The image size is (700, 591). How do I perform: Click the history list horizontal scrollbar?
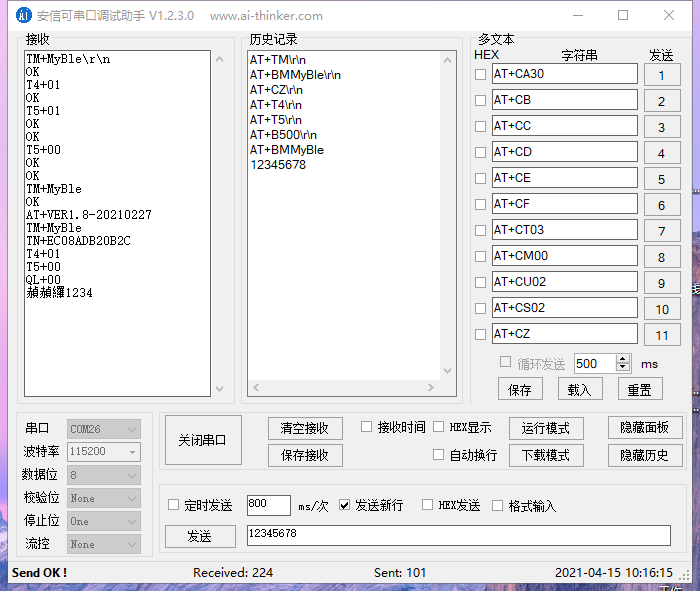pos(343,387)
